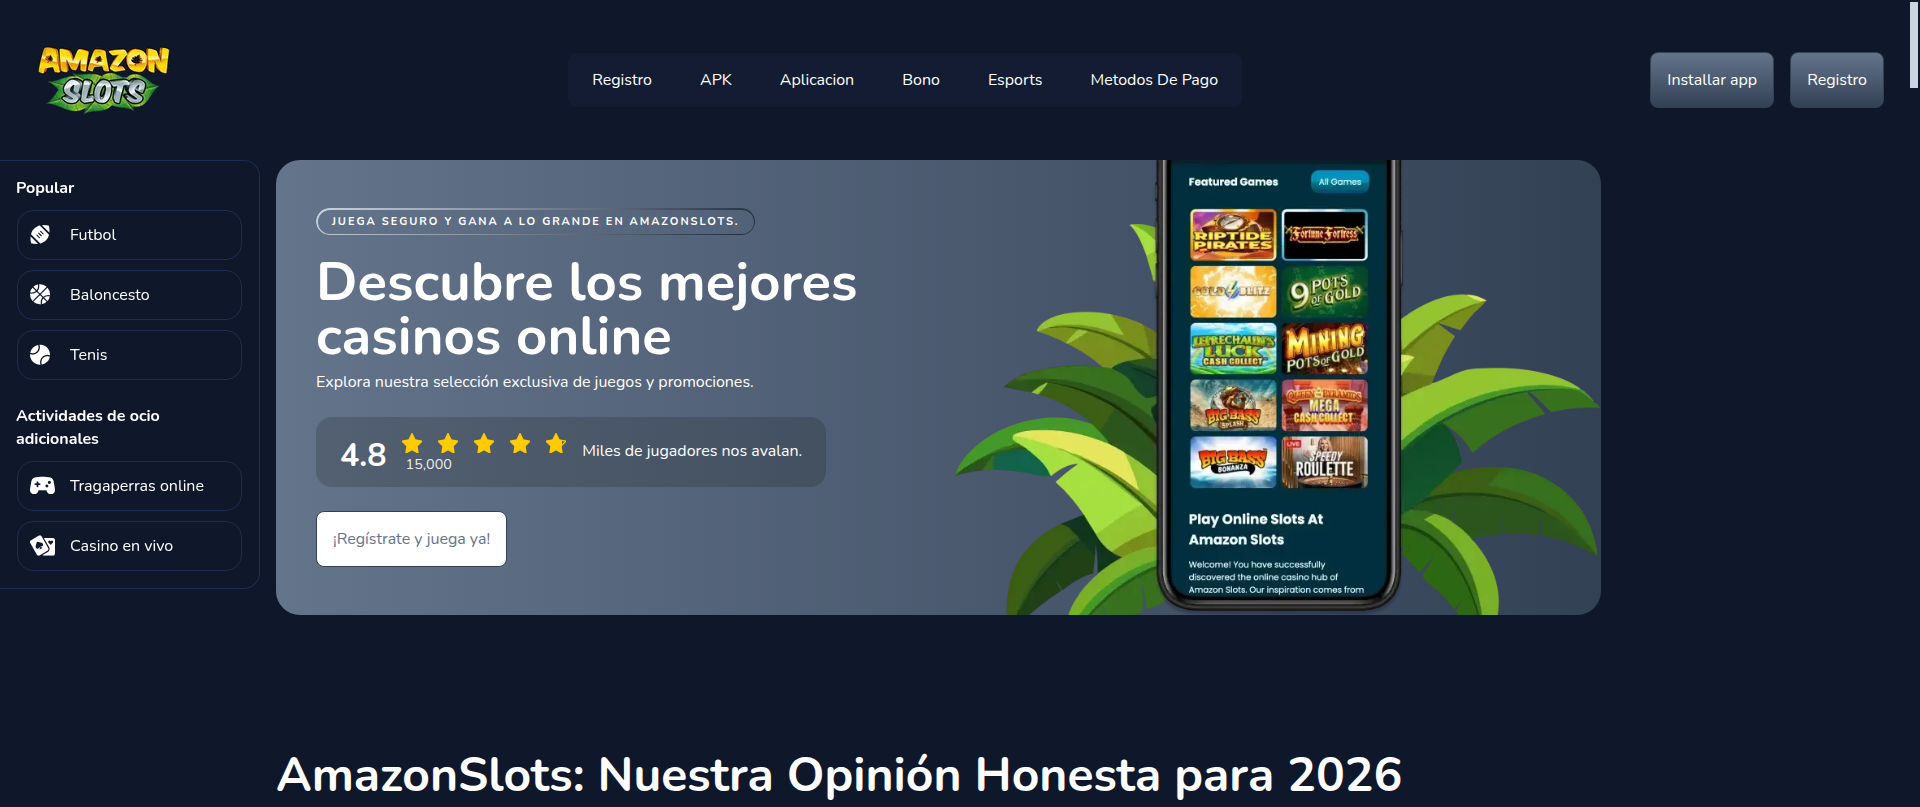Open the Tenis sidebar link
1920x807 pixels.
(129, 355)
